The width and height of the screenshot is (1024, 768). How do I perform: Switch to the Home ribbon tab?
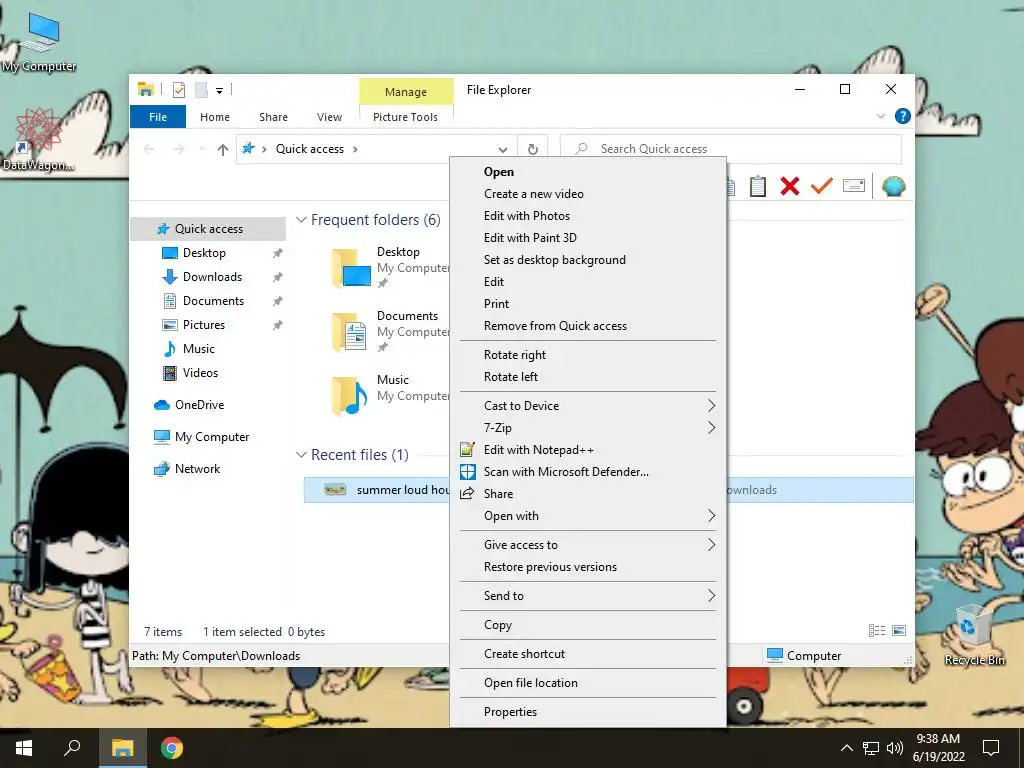point(215,117)
